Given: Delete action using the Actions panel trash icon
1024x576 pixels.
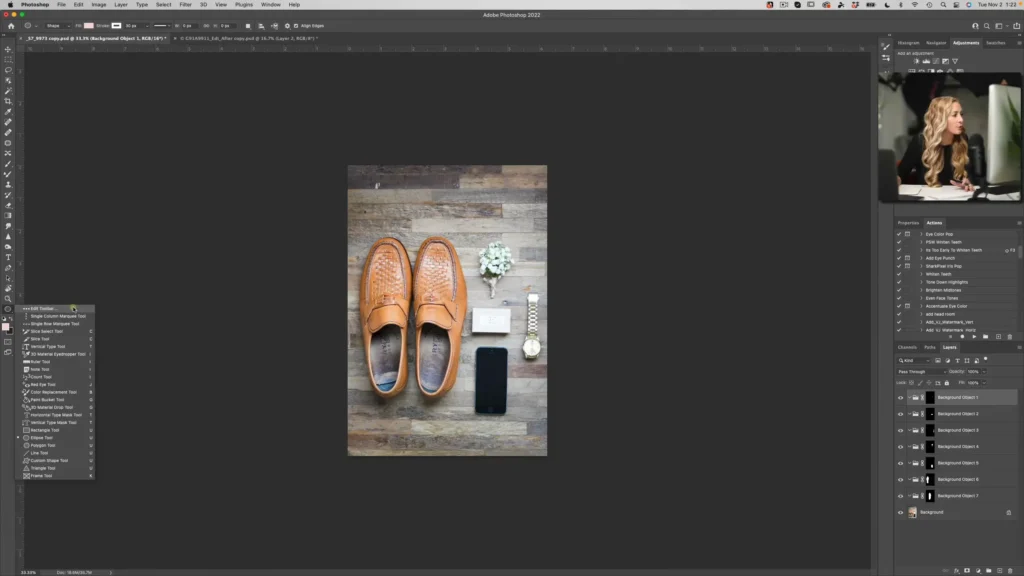Looking at the screenshot, I should (x=1010, y=337).
